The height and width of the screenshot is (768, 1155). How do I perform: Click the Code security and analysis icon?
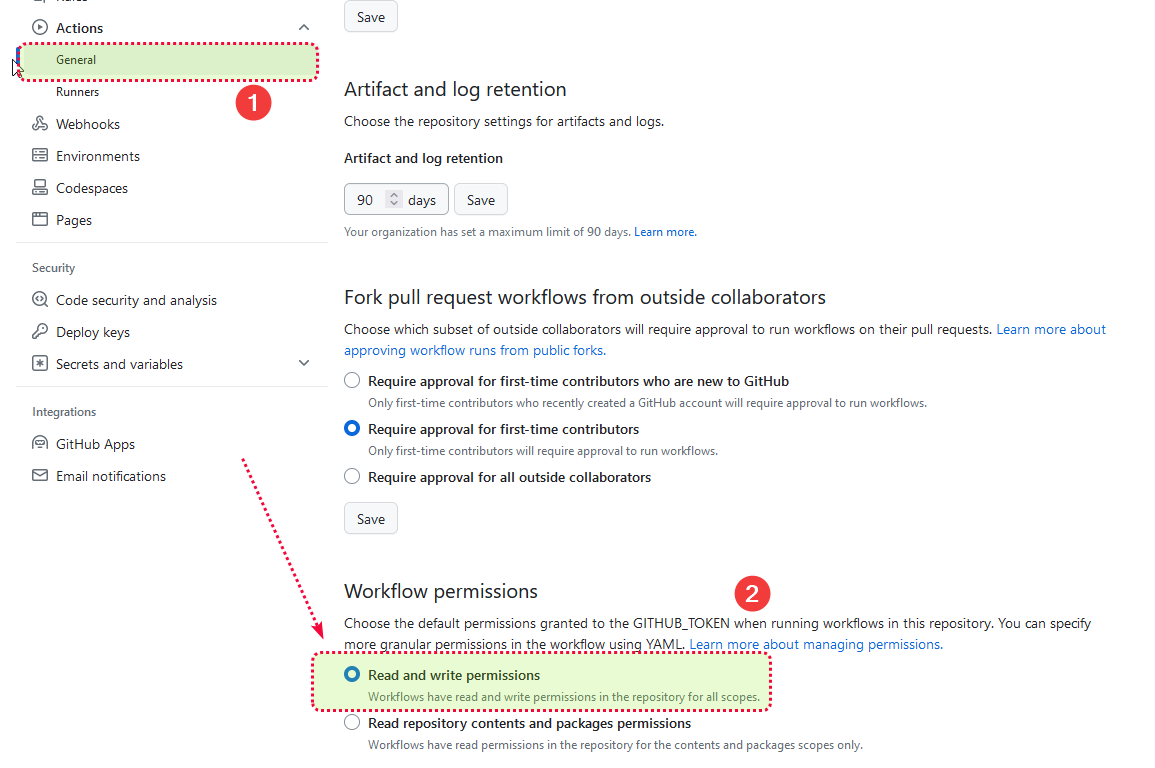click(x=40, y=300)
